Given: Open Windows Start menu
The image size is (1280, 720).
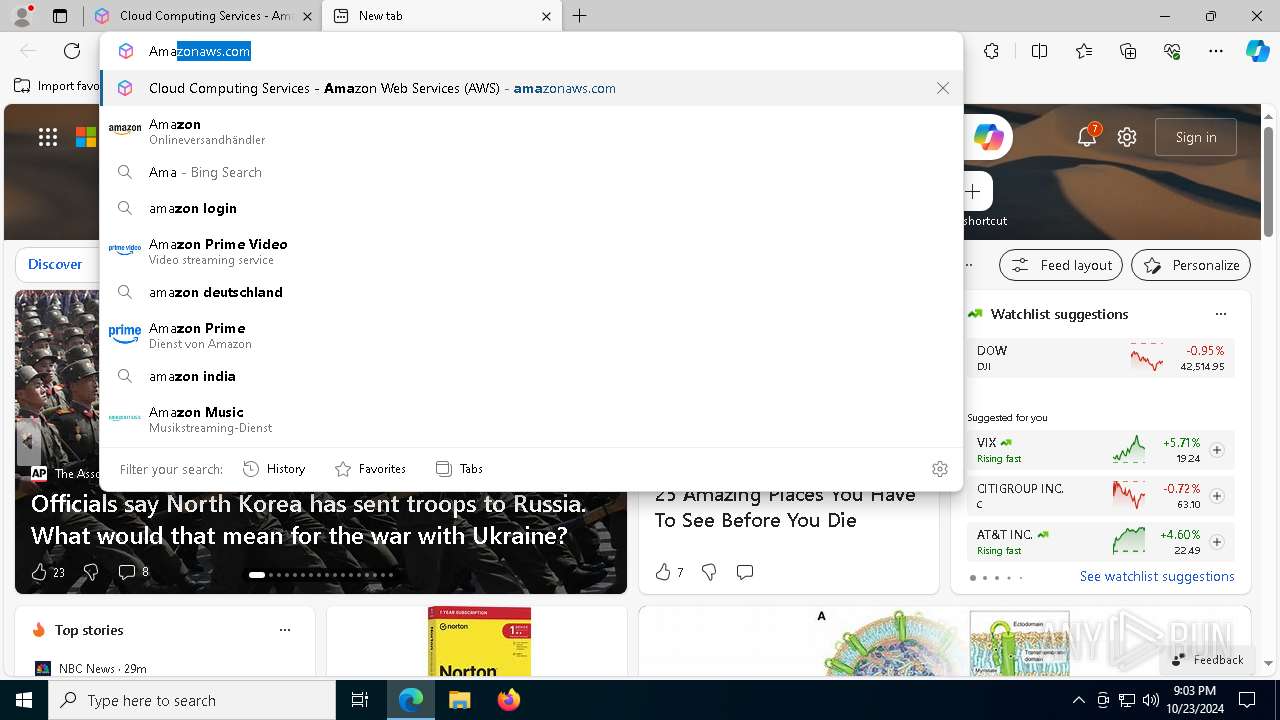Looking at the screenshot, I should pyautogui.click(x=24, y=700).
